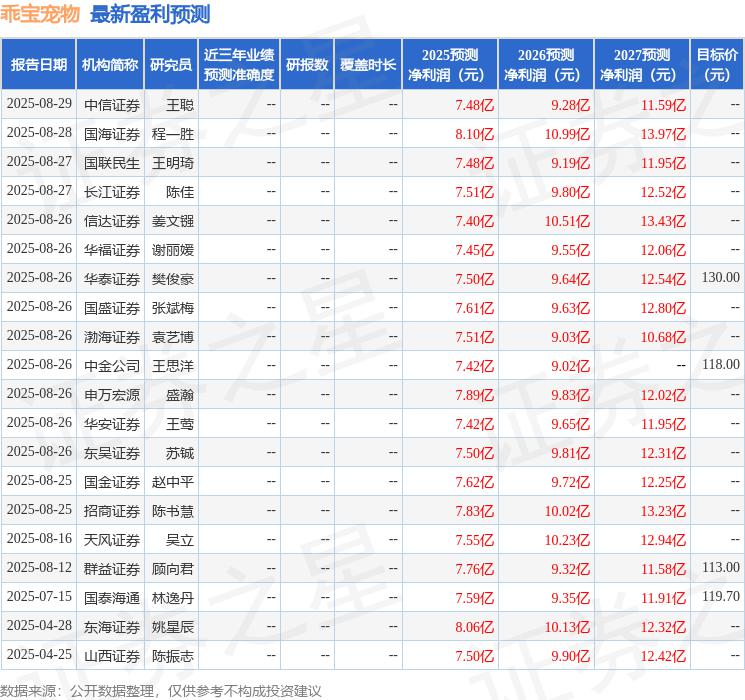
Task: Select the 2026预测净利润 column header
Action: [x=546, y=65]
